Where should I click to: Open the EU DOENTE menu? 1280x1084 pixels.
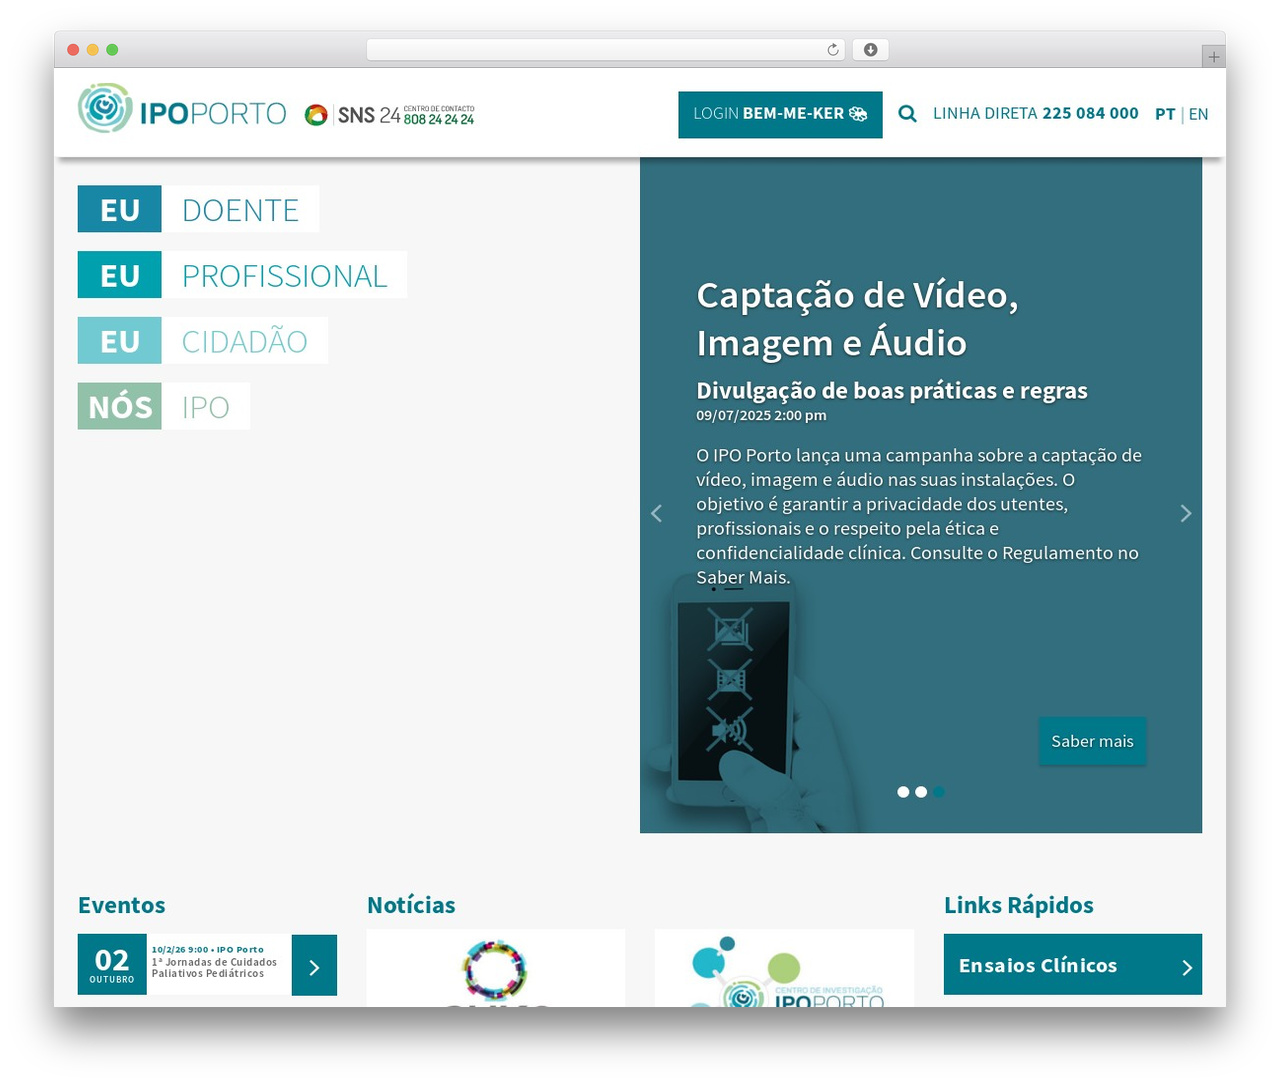[x=198, y=209]
